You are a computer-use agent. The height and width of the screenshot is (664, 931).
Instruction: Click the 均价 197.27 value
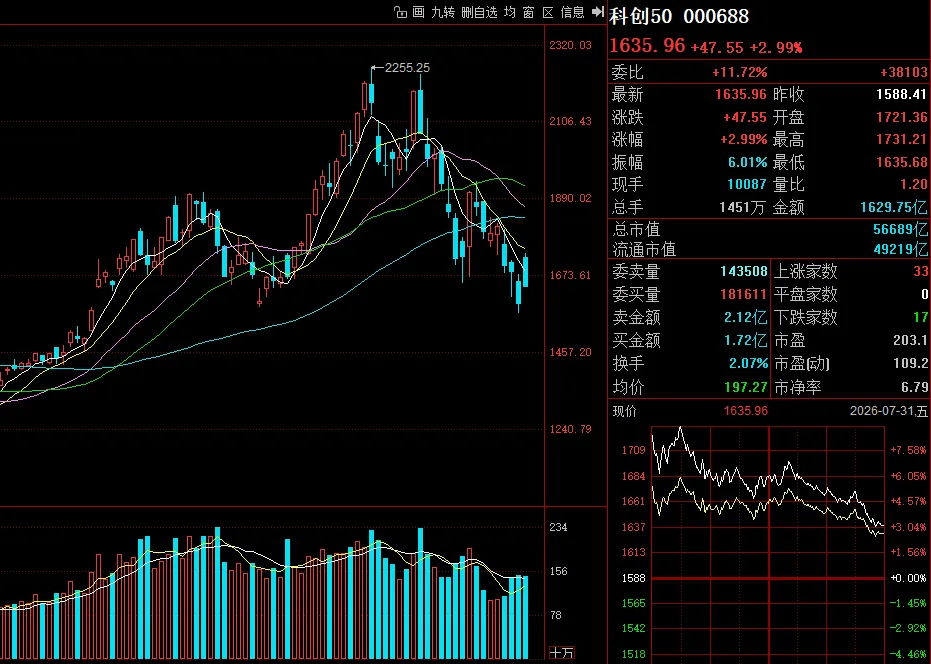click(x=746, y=387)
